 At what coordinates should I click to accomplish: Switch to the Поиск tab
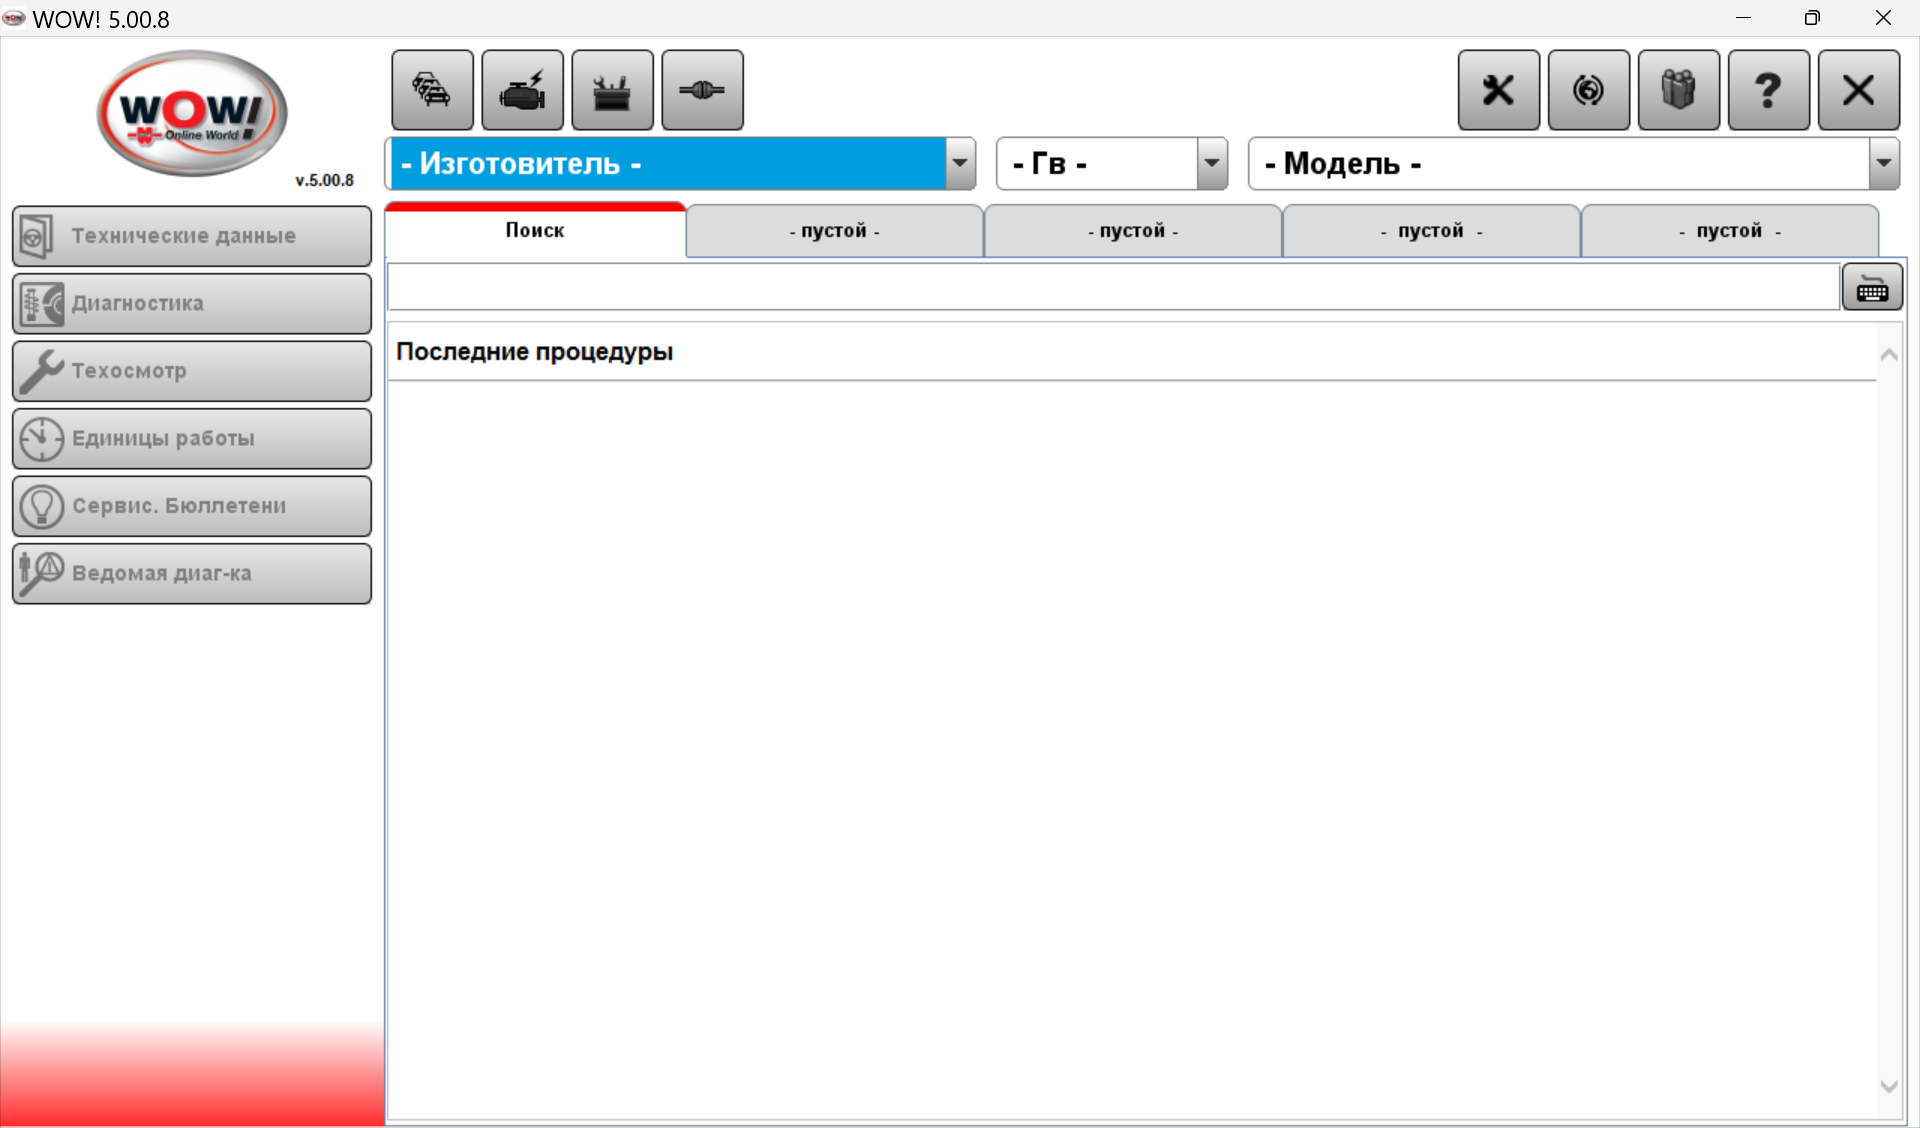[x=535, y=230]
